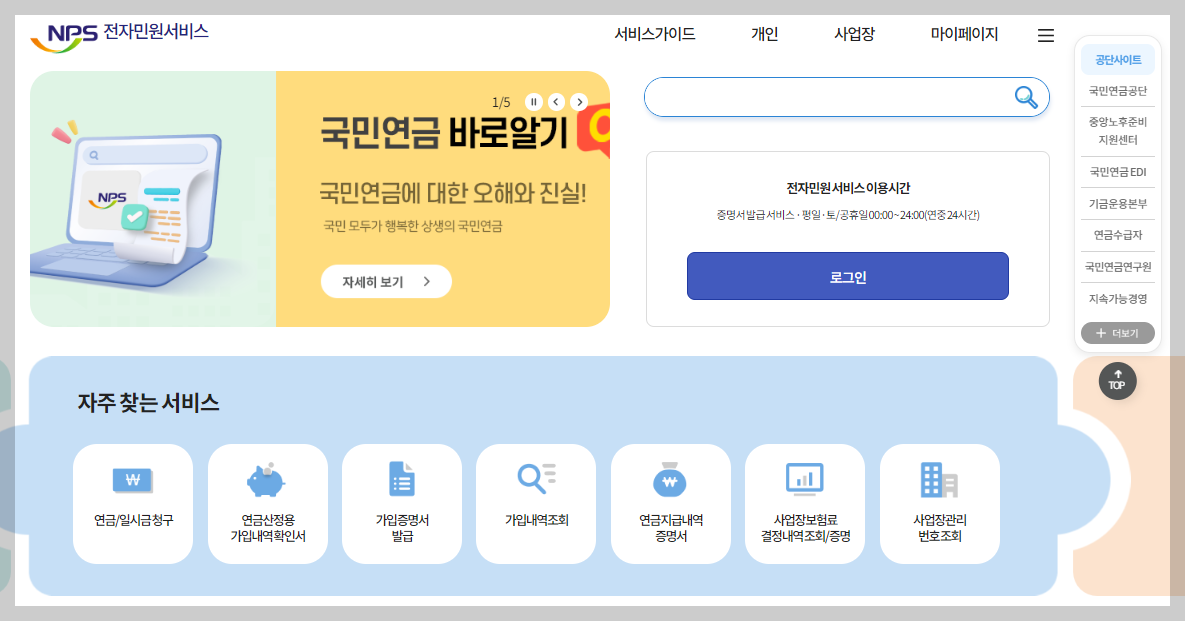The image size is (1185, 621).
Task: Click 자주 찾는 서비스 heading
Action: [148, 403]
